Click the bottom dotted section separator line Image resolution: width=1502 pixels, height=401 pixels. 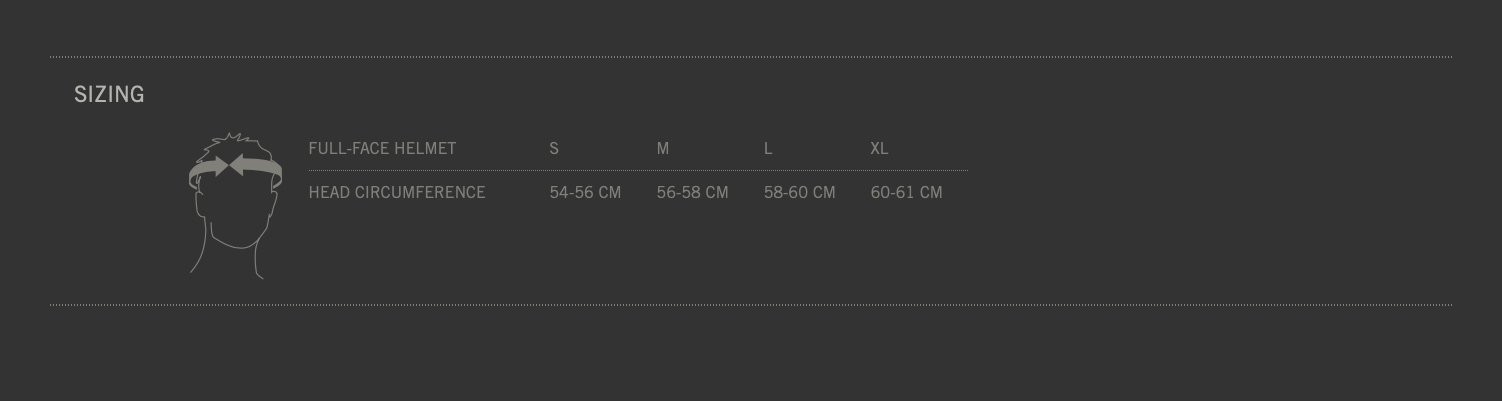(751, 305)
